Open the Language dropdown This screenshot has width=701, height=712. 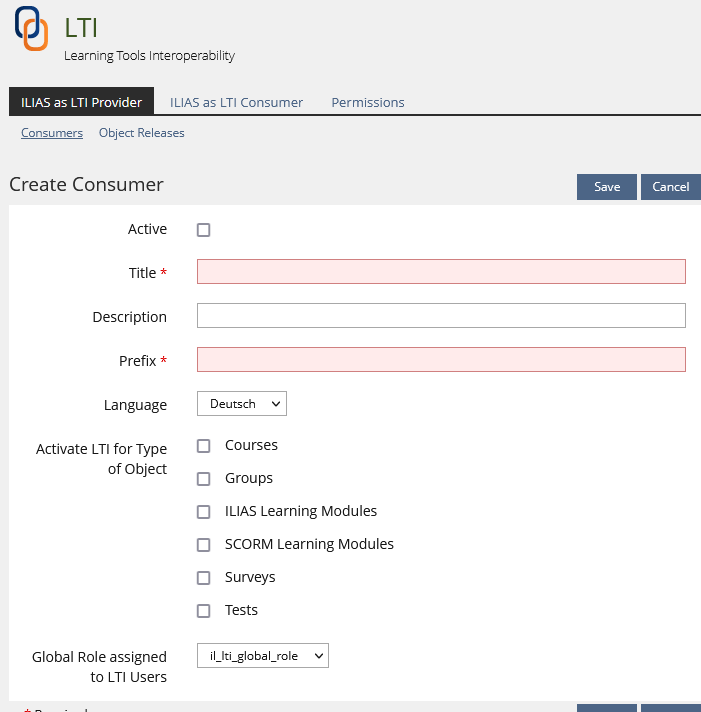(x=242, y=404)
